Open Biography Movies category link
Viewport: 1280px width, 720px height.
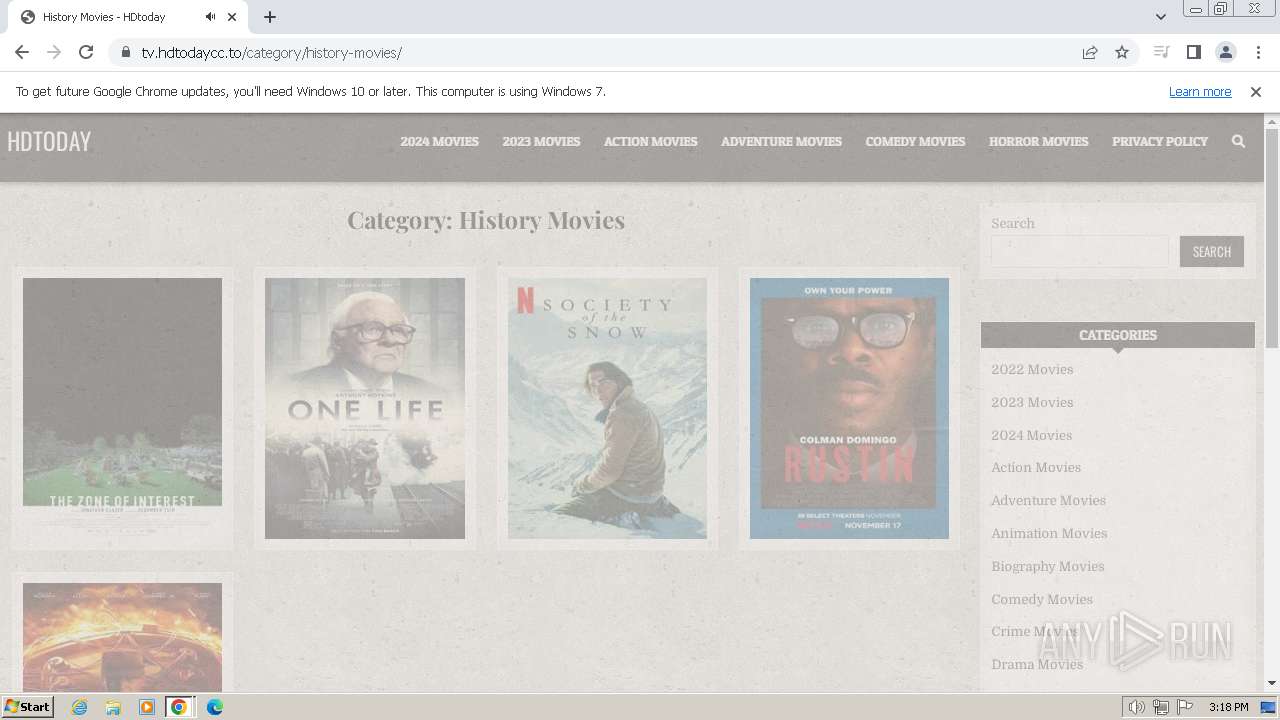[1048, 566]
